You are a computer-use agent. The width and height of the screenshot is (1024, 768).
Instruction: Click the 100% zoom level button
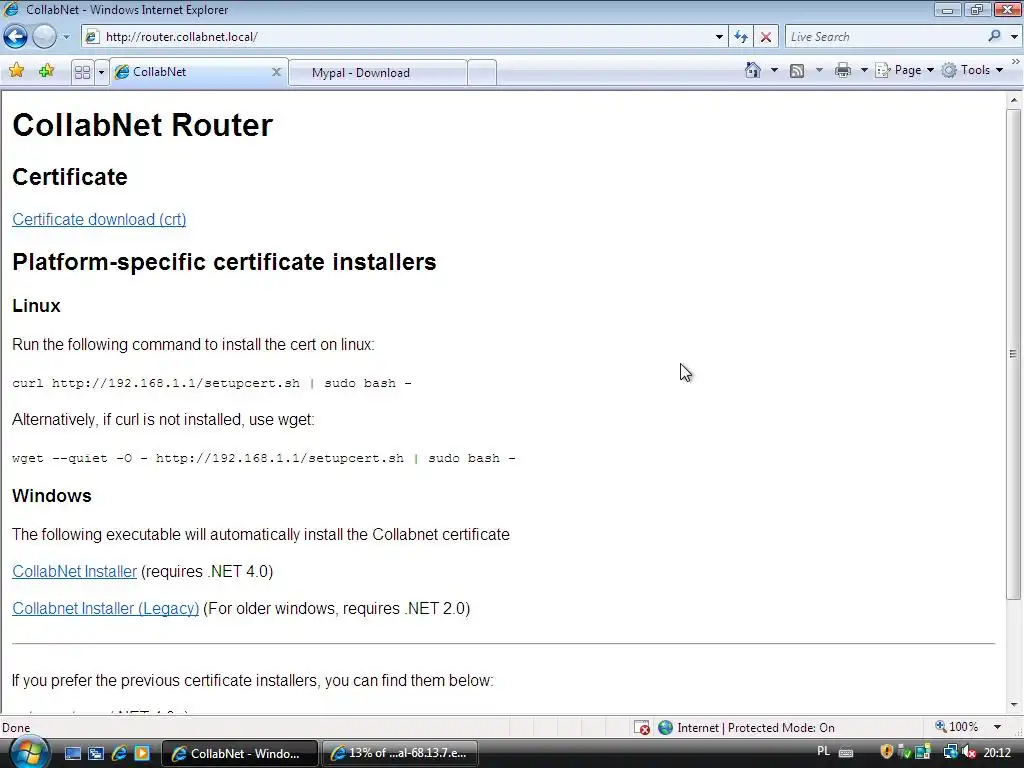957,727
